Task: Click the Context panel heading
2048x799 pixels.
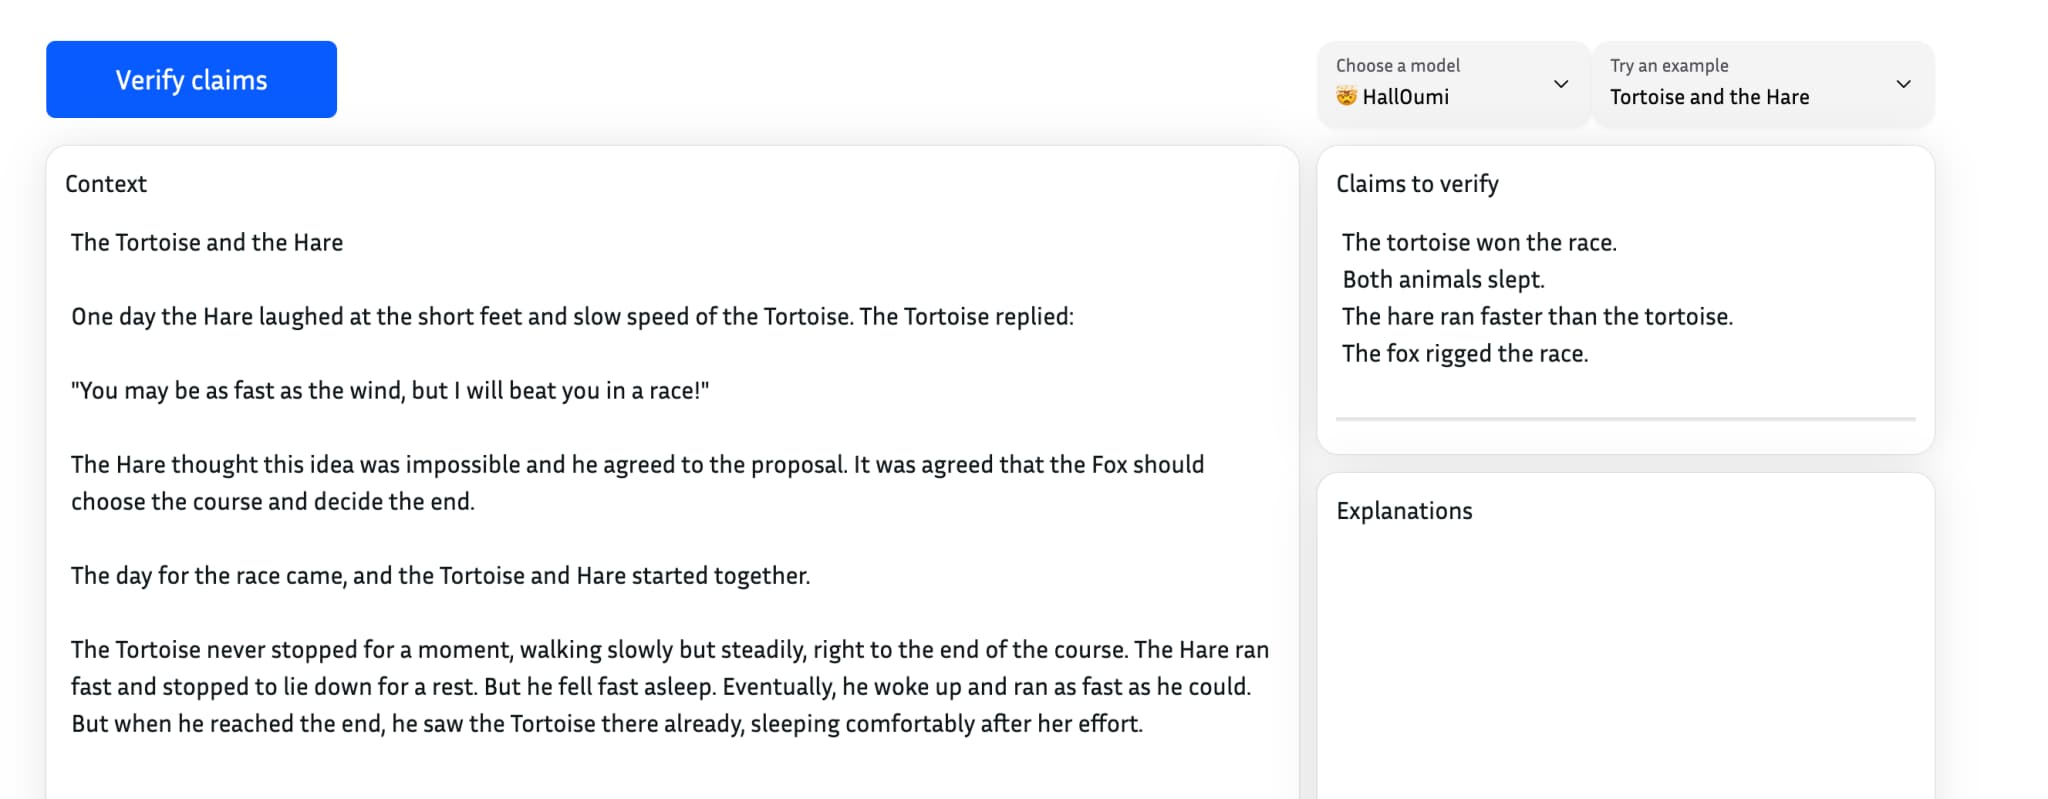Action: 106,184
